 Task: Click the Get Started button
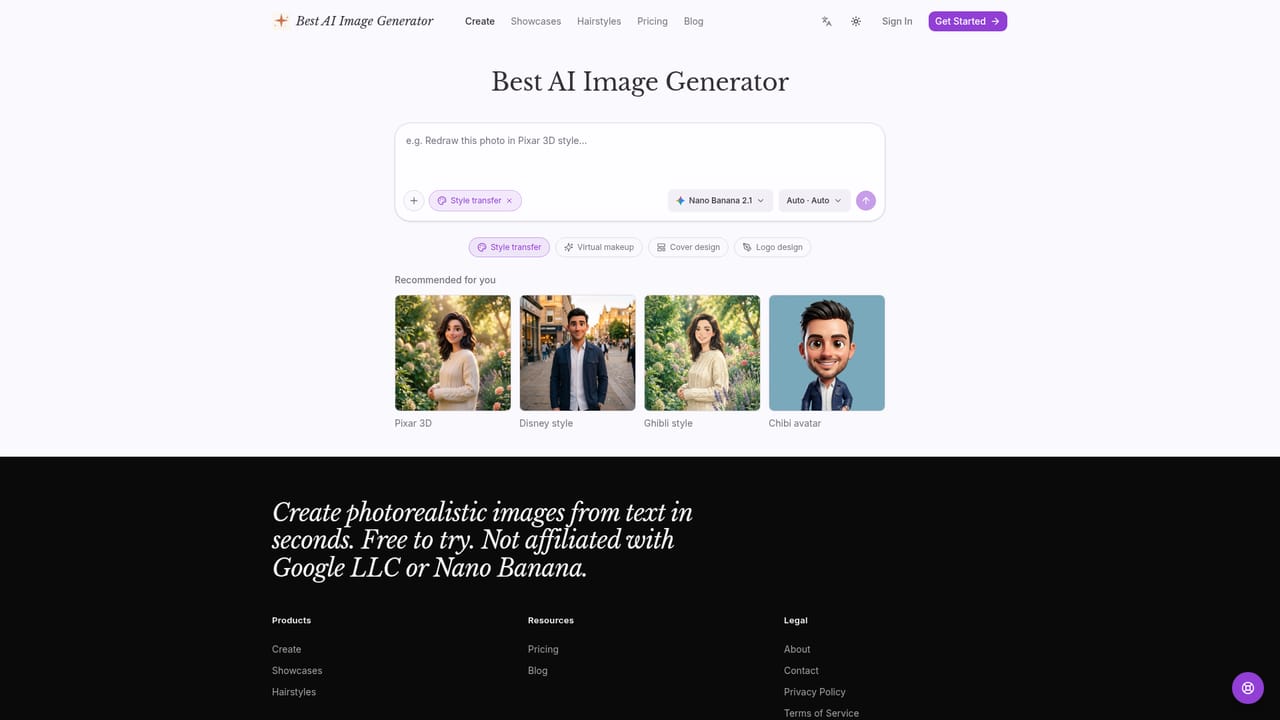pyautogui.click(x=967, y=21)
